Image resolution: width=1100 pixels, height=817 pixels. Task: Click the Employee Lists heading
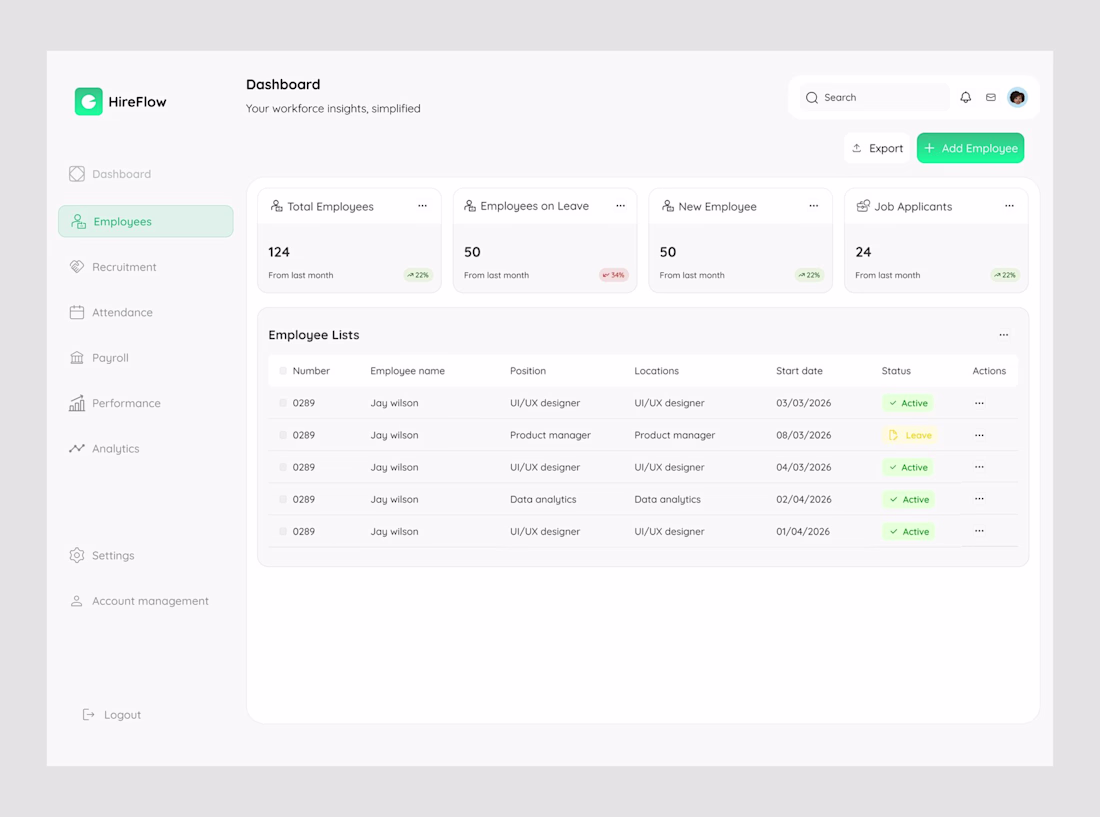click(x=314, y=335)
